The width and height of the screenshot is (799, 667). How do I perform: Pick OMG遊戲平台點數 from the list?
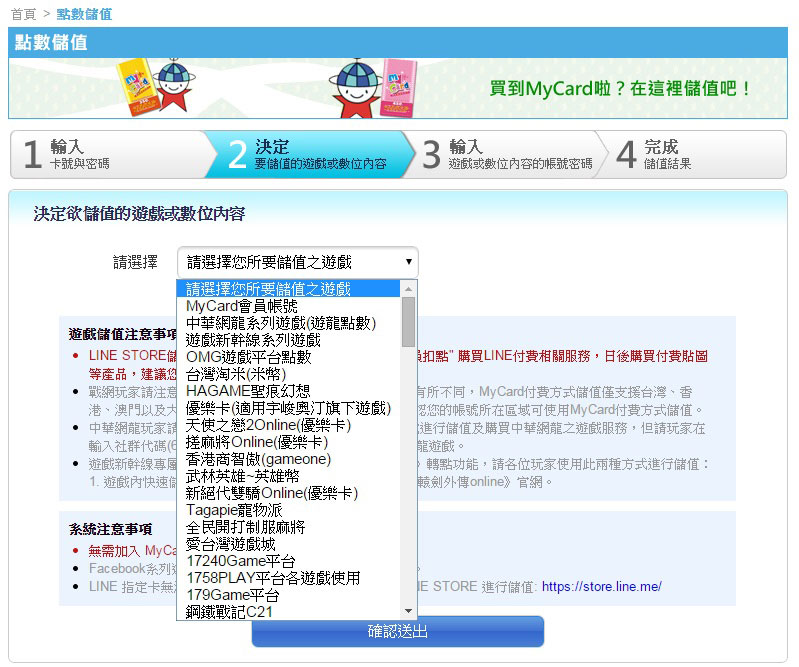(x=288, y=357)
